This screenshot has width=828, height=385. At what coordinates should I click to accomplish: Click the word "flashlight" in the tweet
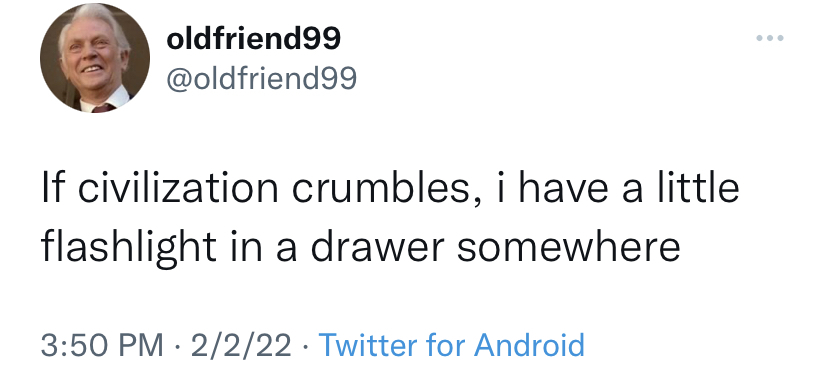tap(129, 247)
